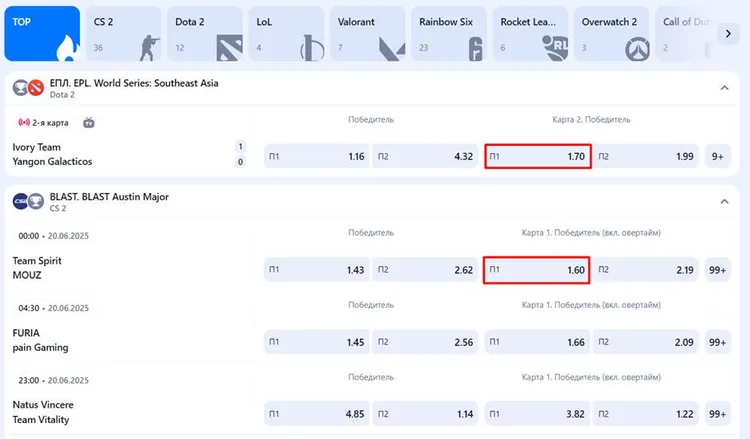Collapse the EPL World Series section
Image resolution: width=750 pixels, height=439 pixels.
click(x=724, y=88)
